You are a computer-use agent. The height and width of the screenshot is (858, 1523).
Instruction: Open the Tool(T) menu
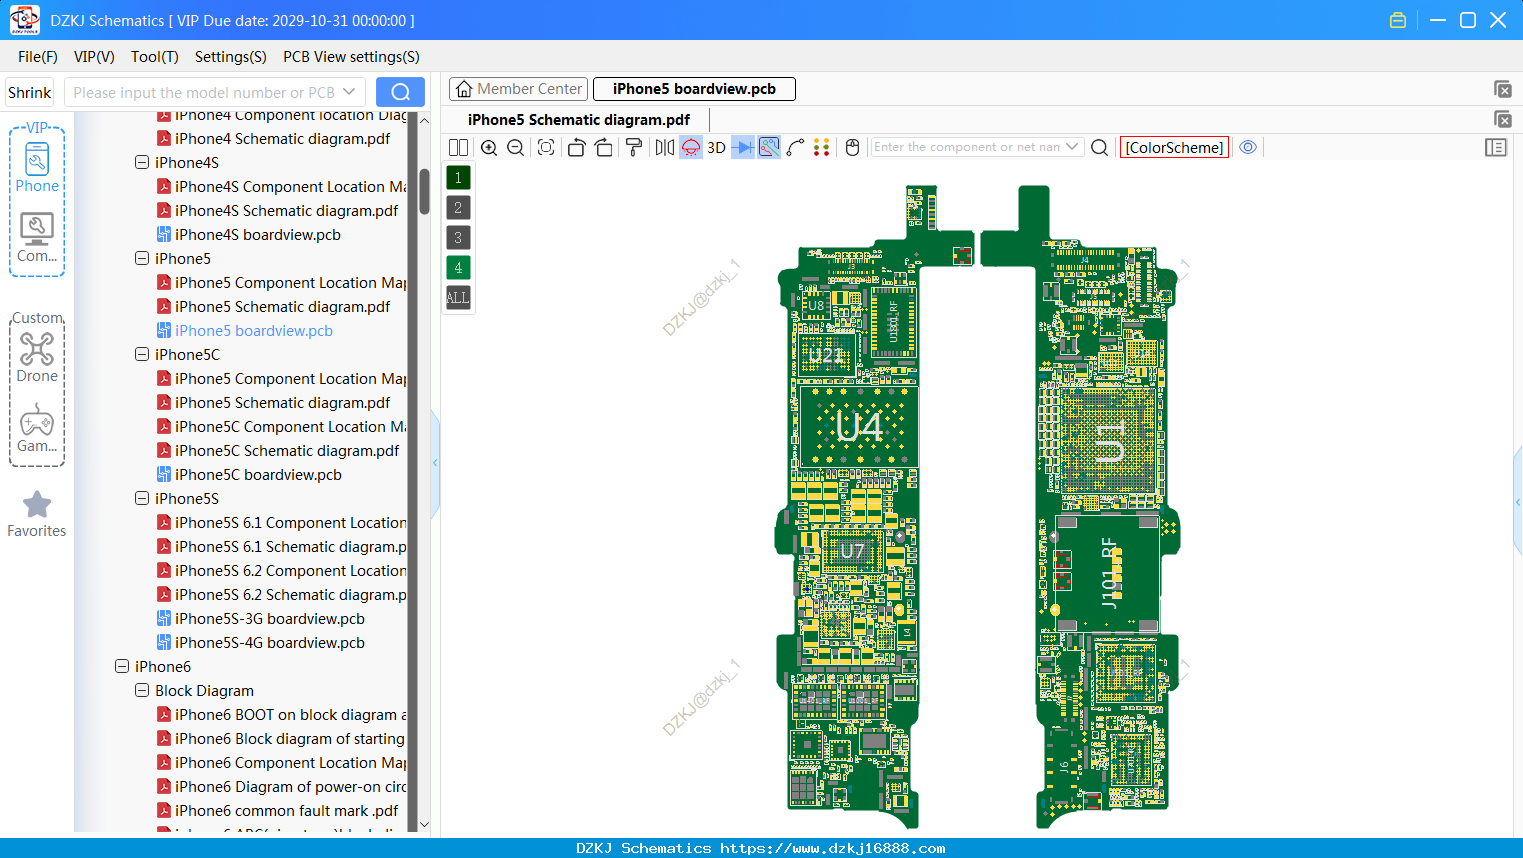(155, 57)
